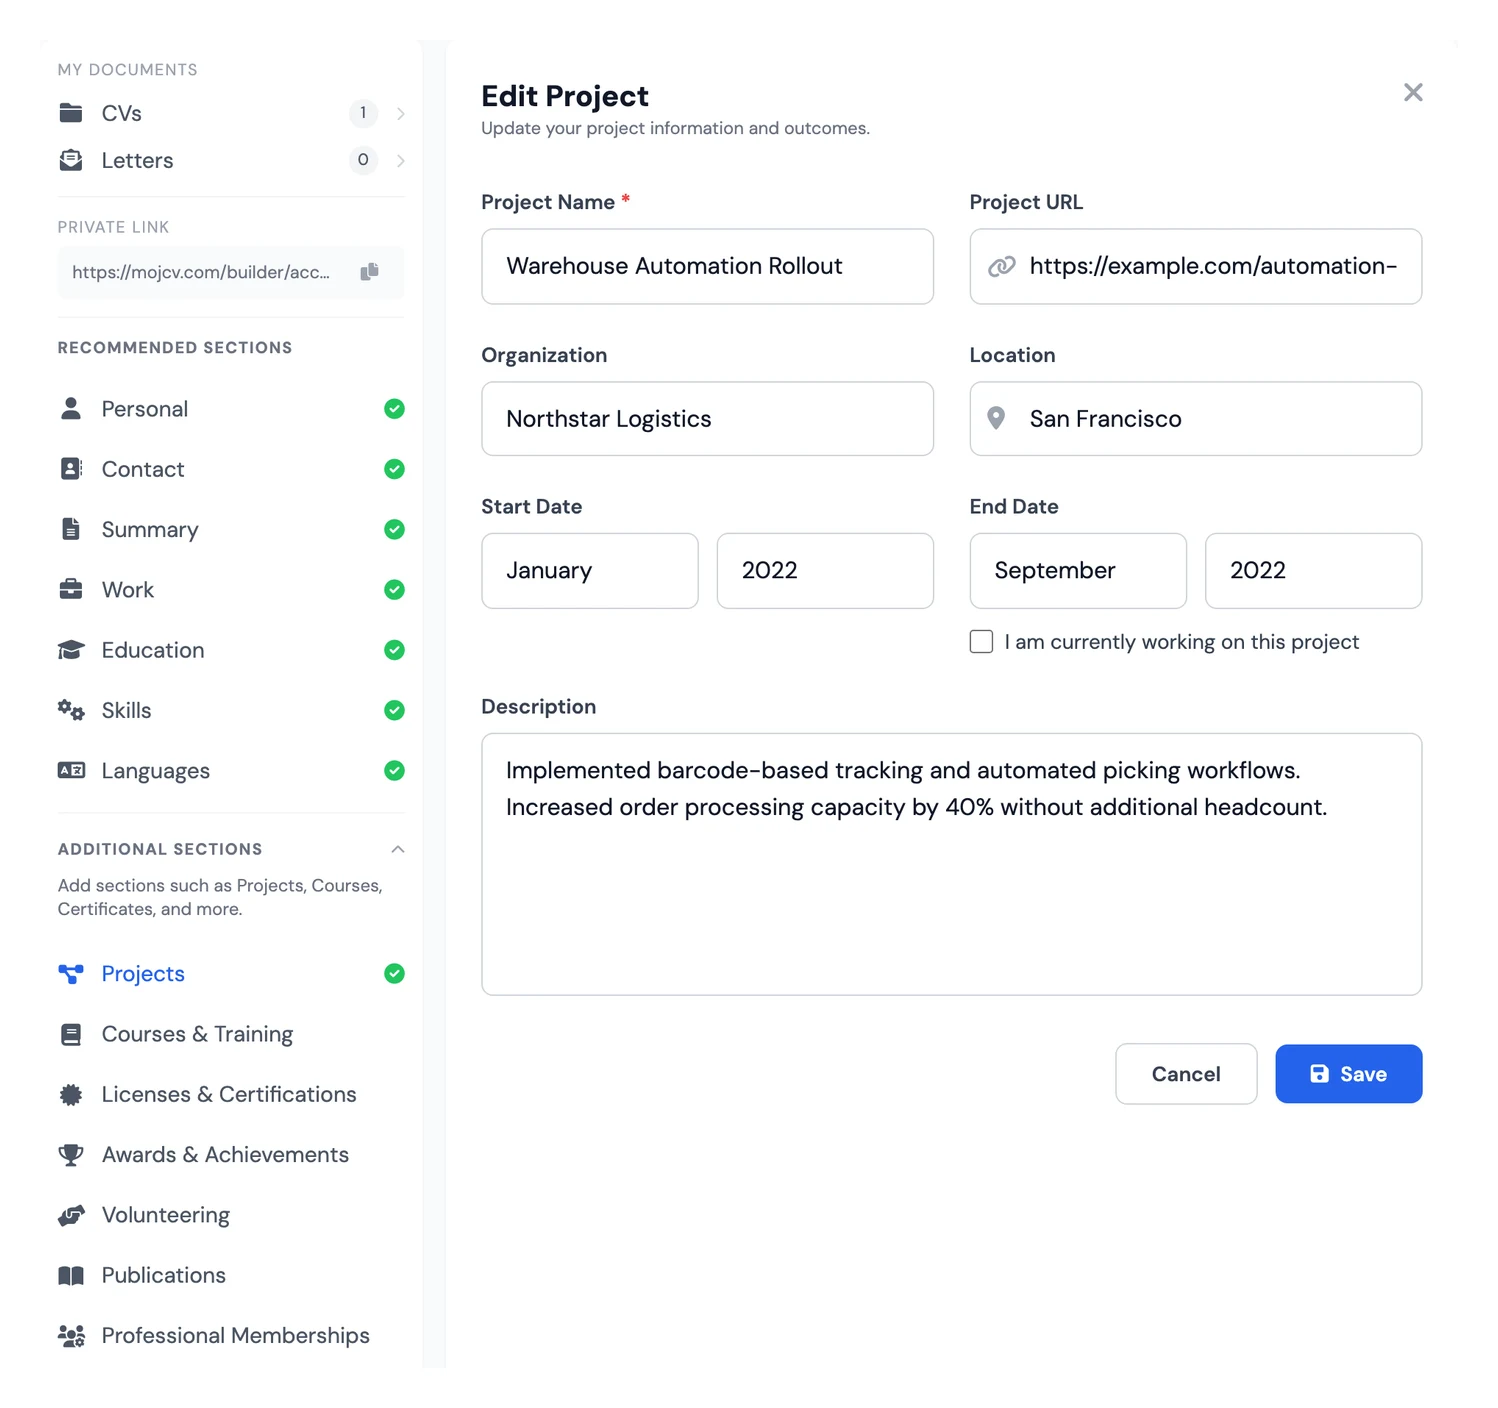Open the Start Date year field showing 2022
This screenshot has width=1498, height=1408.
825,571
